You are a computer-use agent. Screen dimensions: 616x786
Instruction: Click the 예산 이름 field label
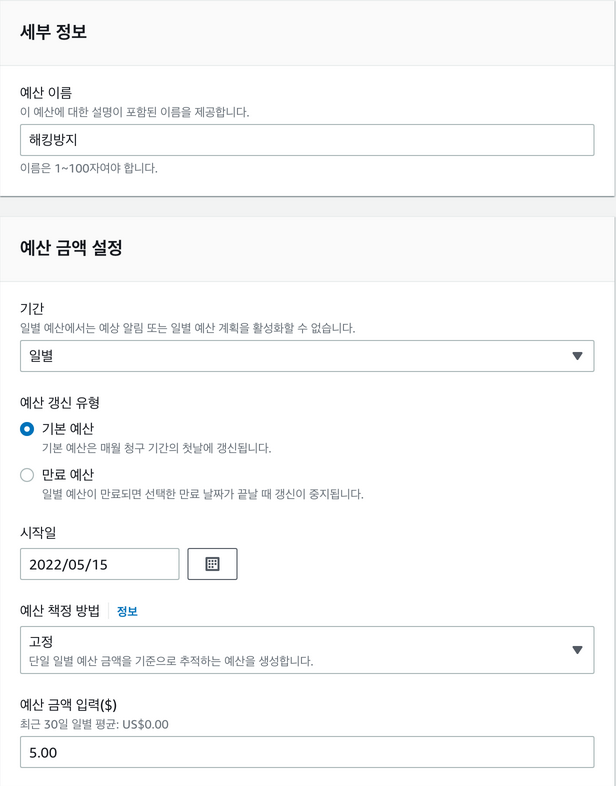coord(52,93)
